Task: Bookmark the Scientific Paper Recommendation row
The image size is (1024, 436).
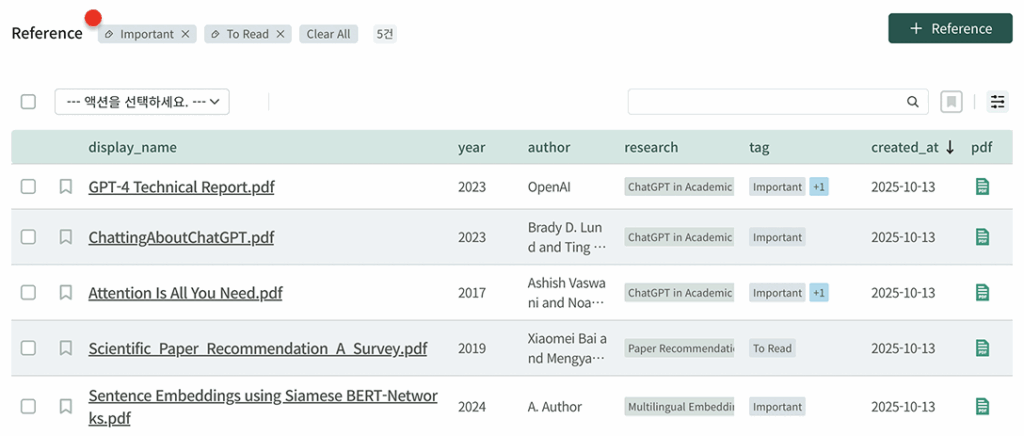Action: (65, 348)
